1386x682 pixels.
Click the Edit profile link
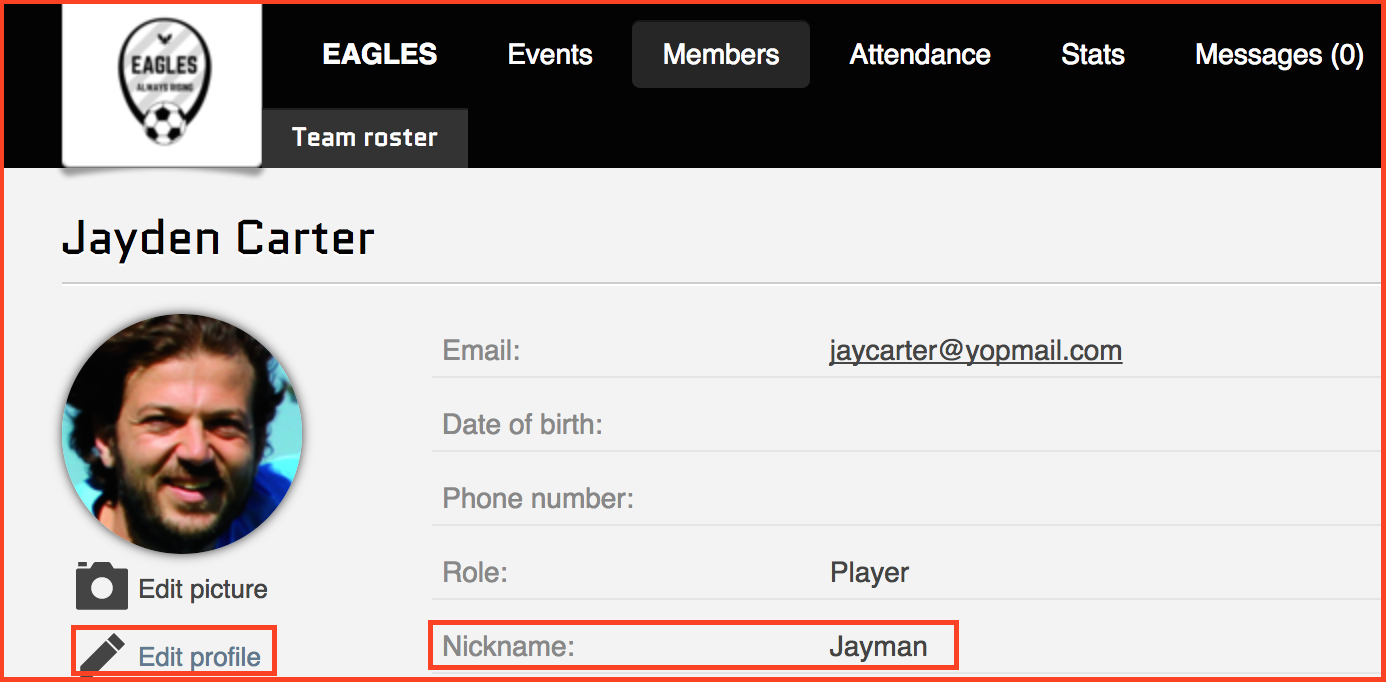pyautogui.click(x=199, y=657)
